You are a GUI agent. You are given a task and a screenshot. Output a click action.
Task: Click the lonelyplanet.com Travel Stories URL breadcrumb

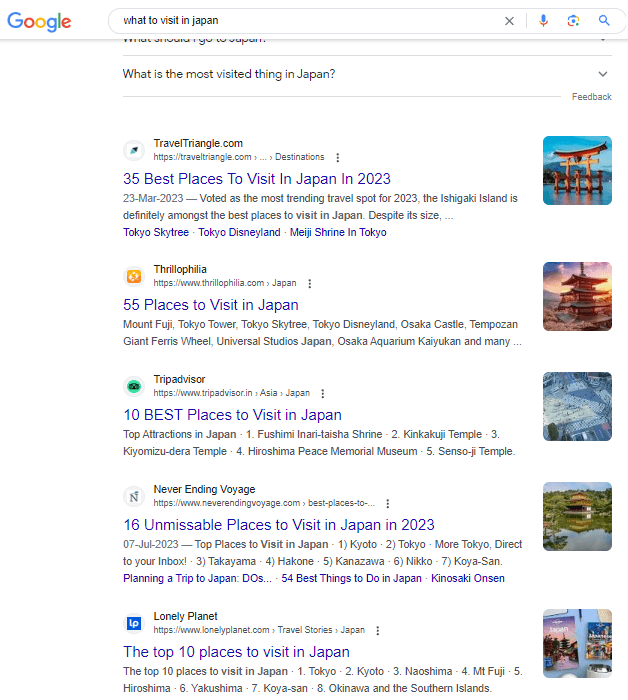click(259, 630)
